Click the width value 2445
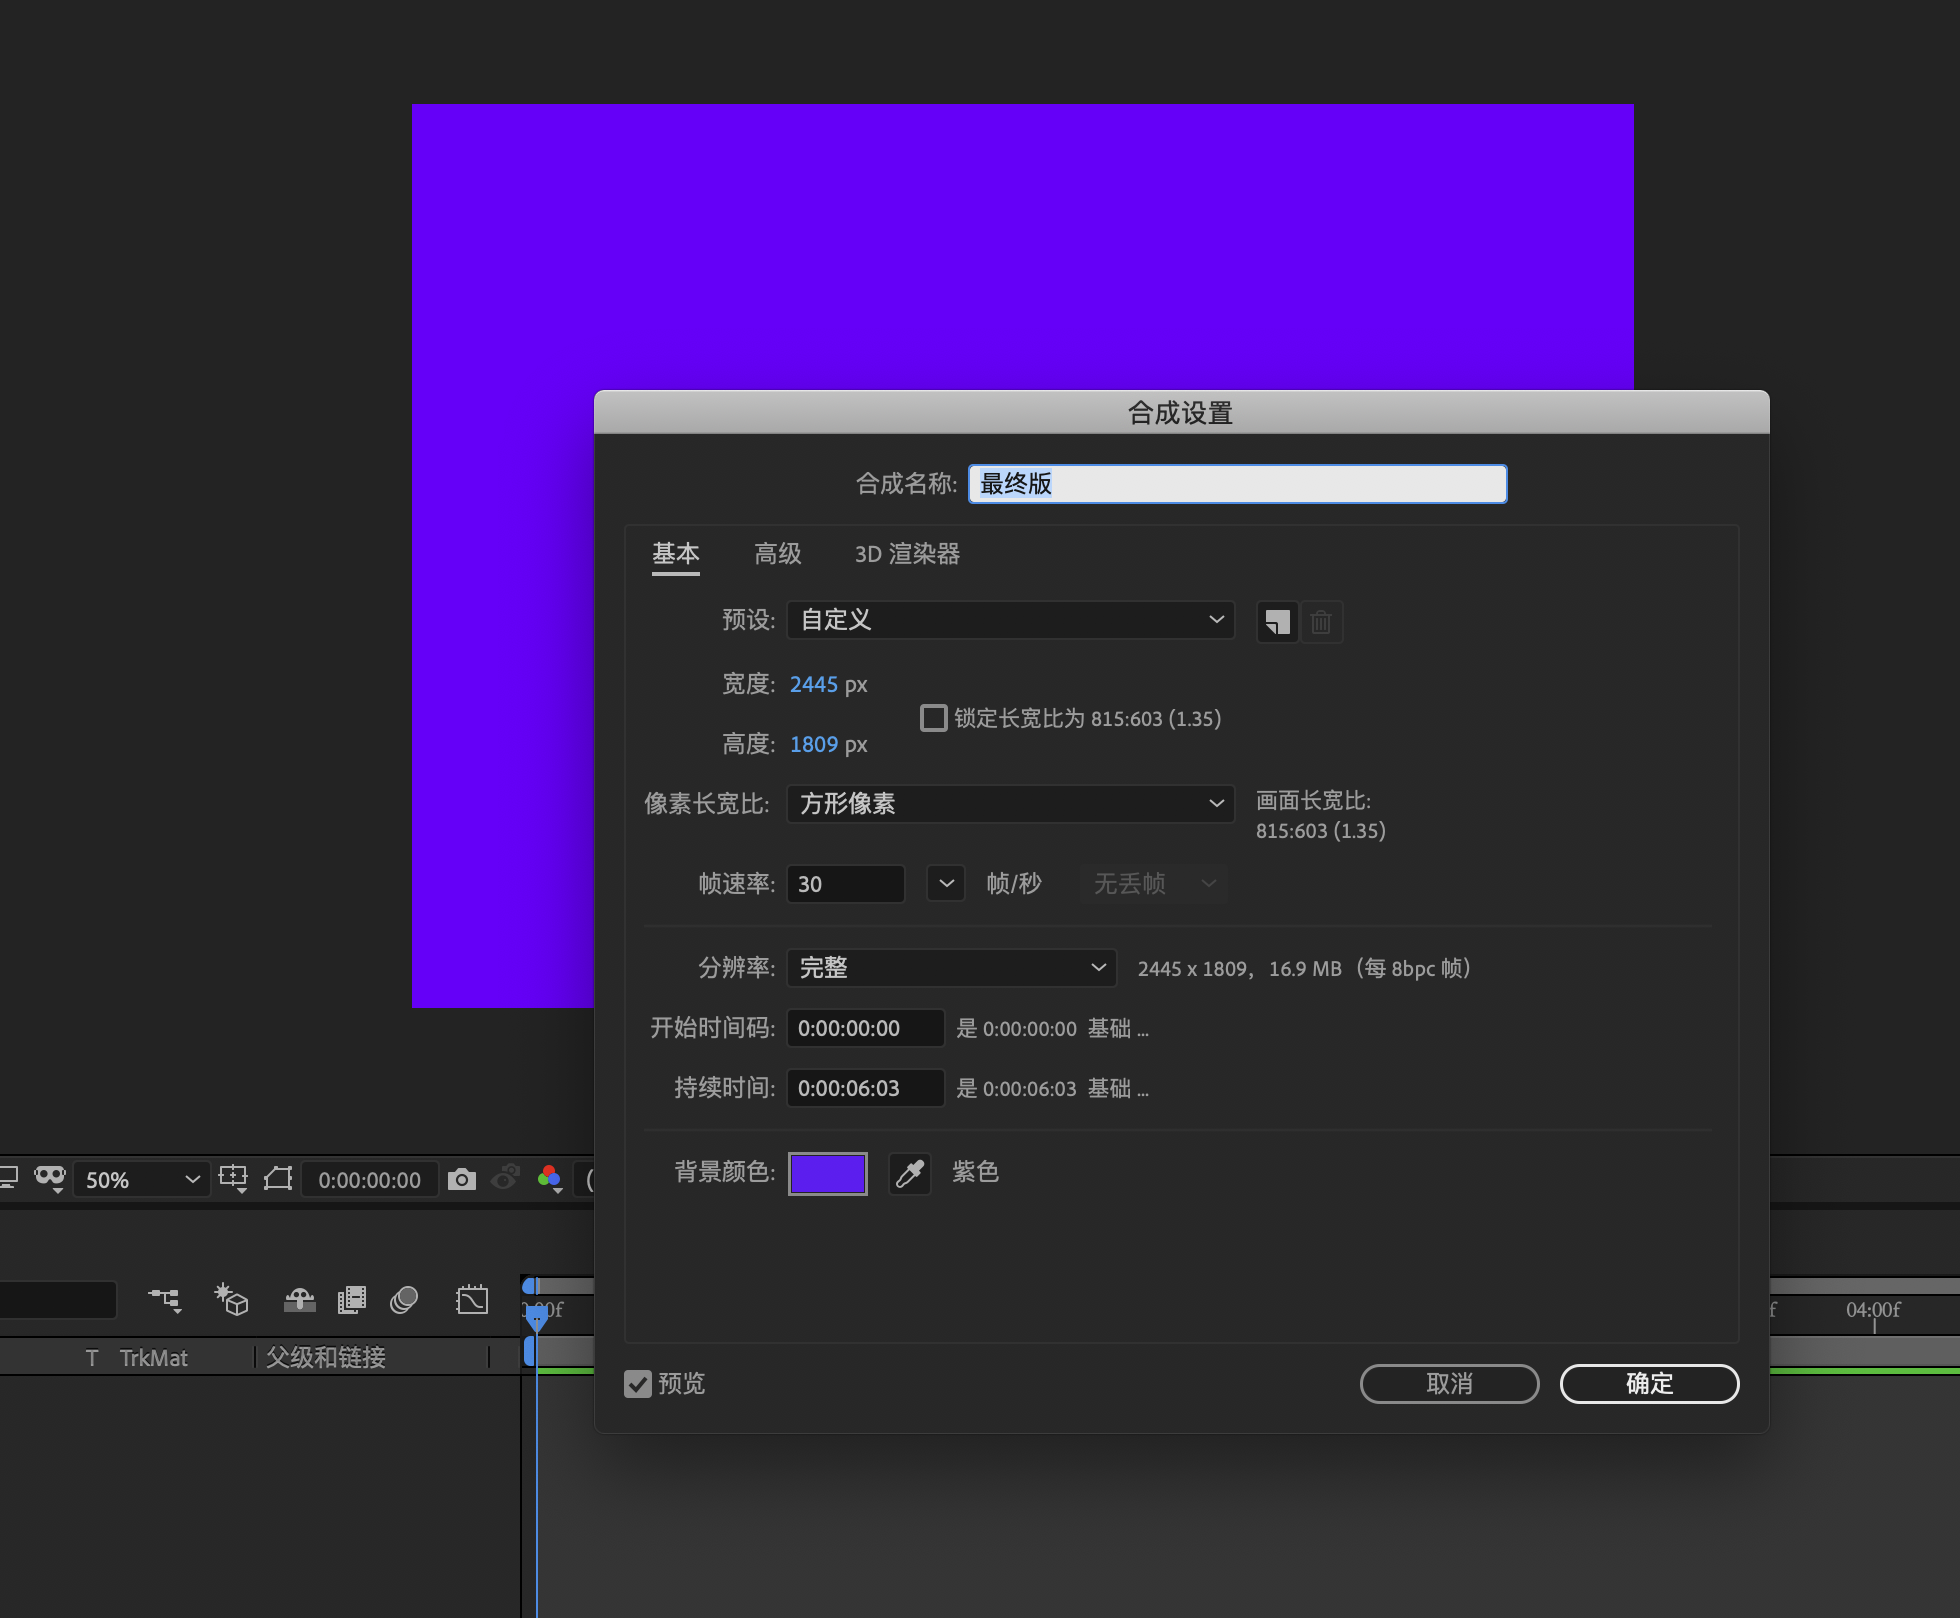Screen dimensions: 1960x1618 pyautogui.click(x=814, y=685)
